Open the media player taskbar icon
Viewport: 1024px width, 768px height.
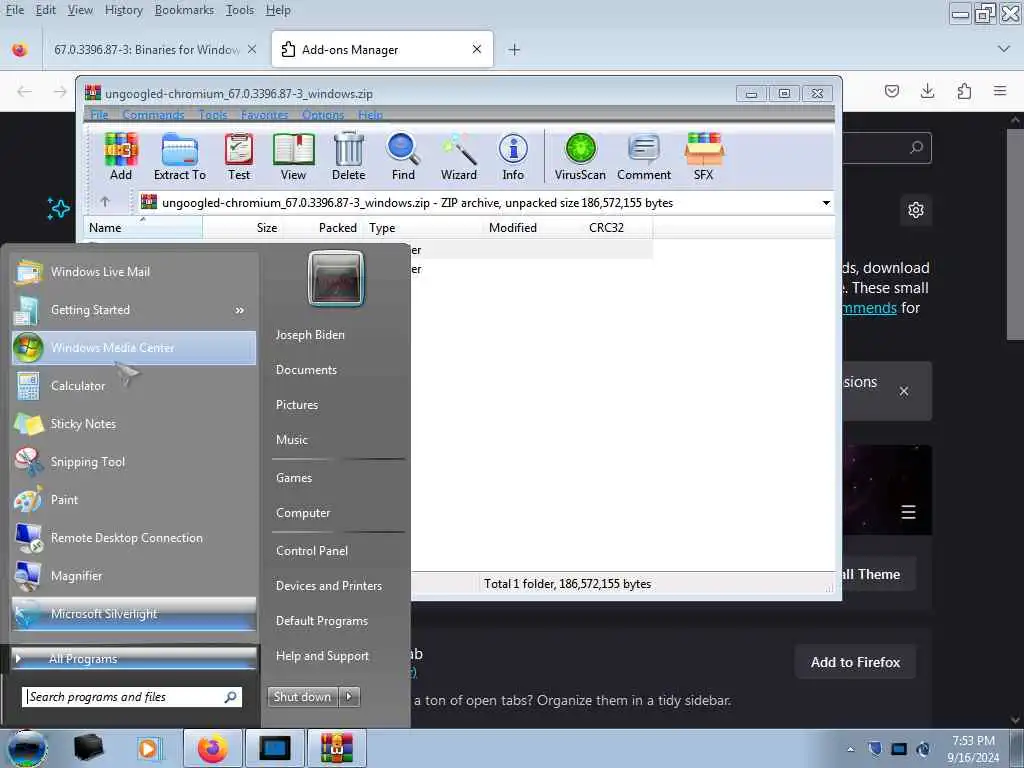pos(148,748)
